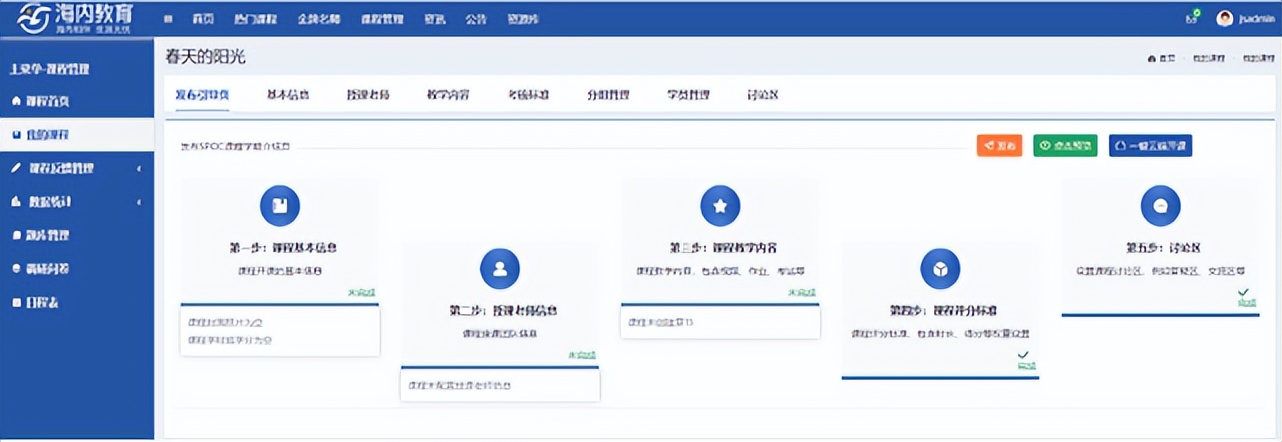Click the step one book icon
The height and width of the screenshot is (442, 1282).
pyautogui.click(x=280, y=206)
